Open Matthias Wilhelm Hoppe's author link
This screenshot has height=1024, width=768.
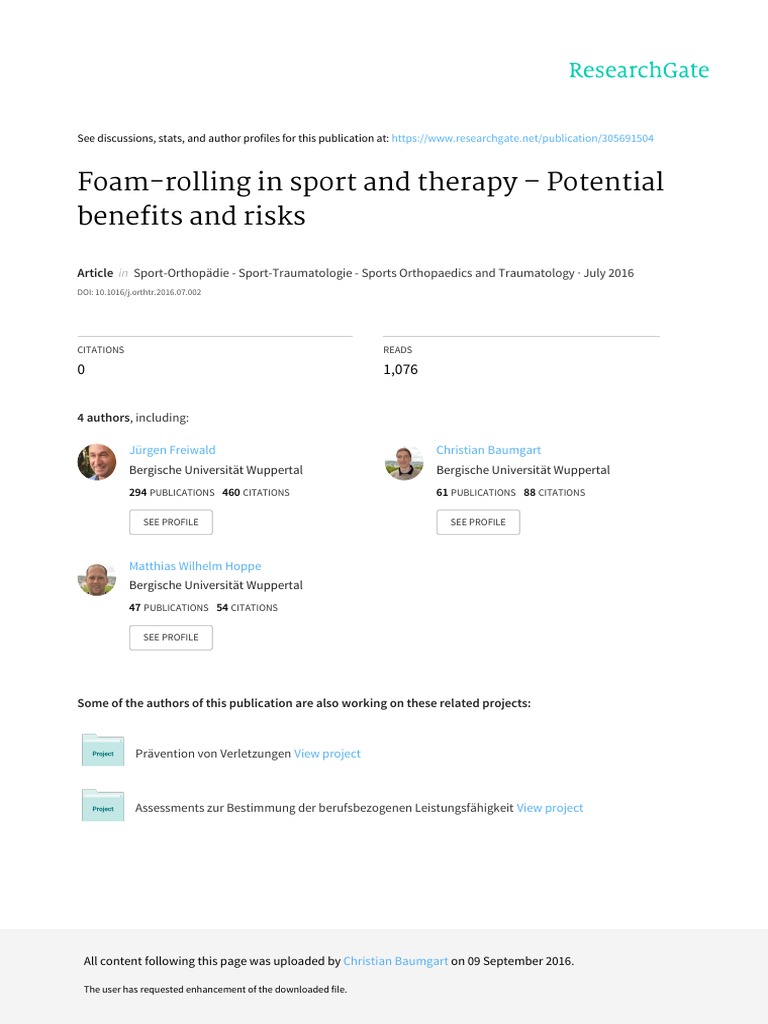click(x=195, y=566)
